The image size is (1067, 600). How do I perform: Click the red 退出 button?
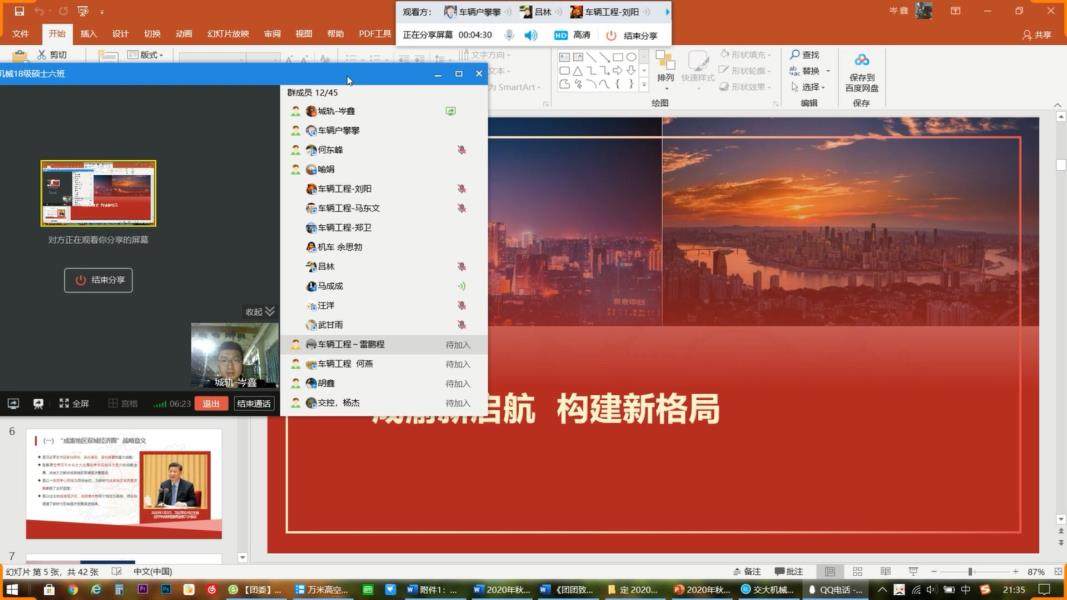coord(211,403)
